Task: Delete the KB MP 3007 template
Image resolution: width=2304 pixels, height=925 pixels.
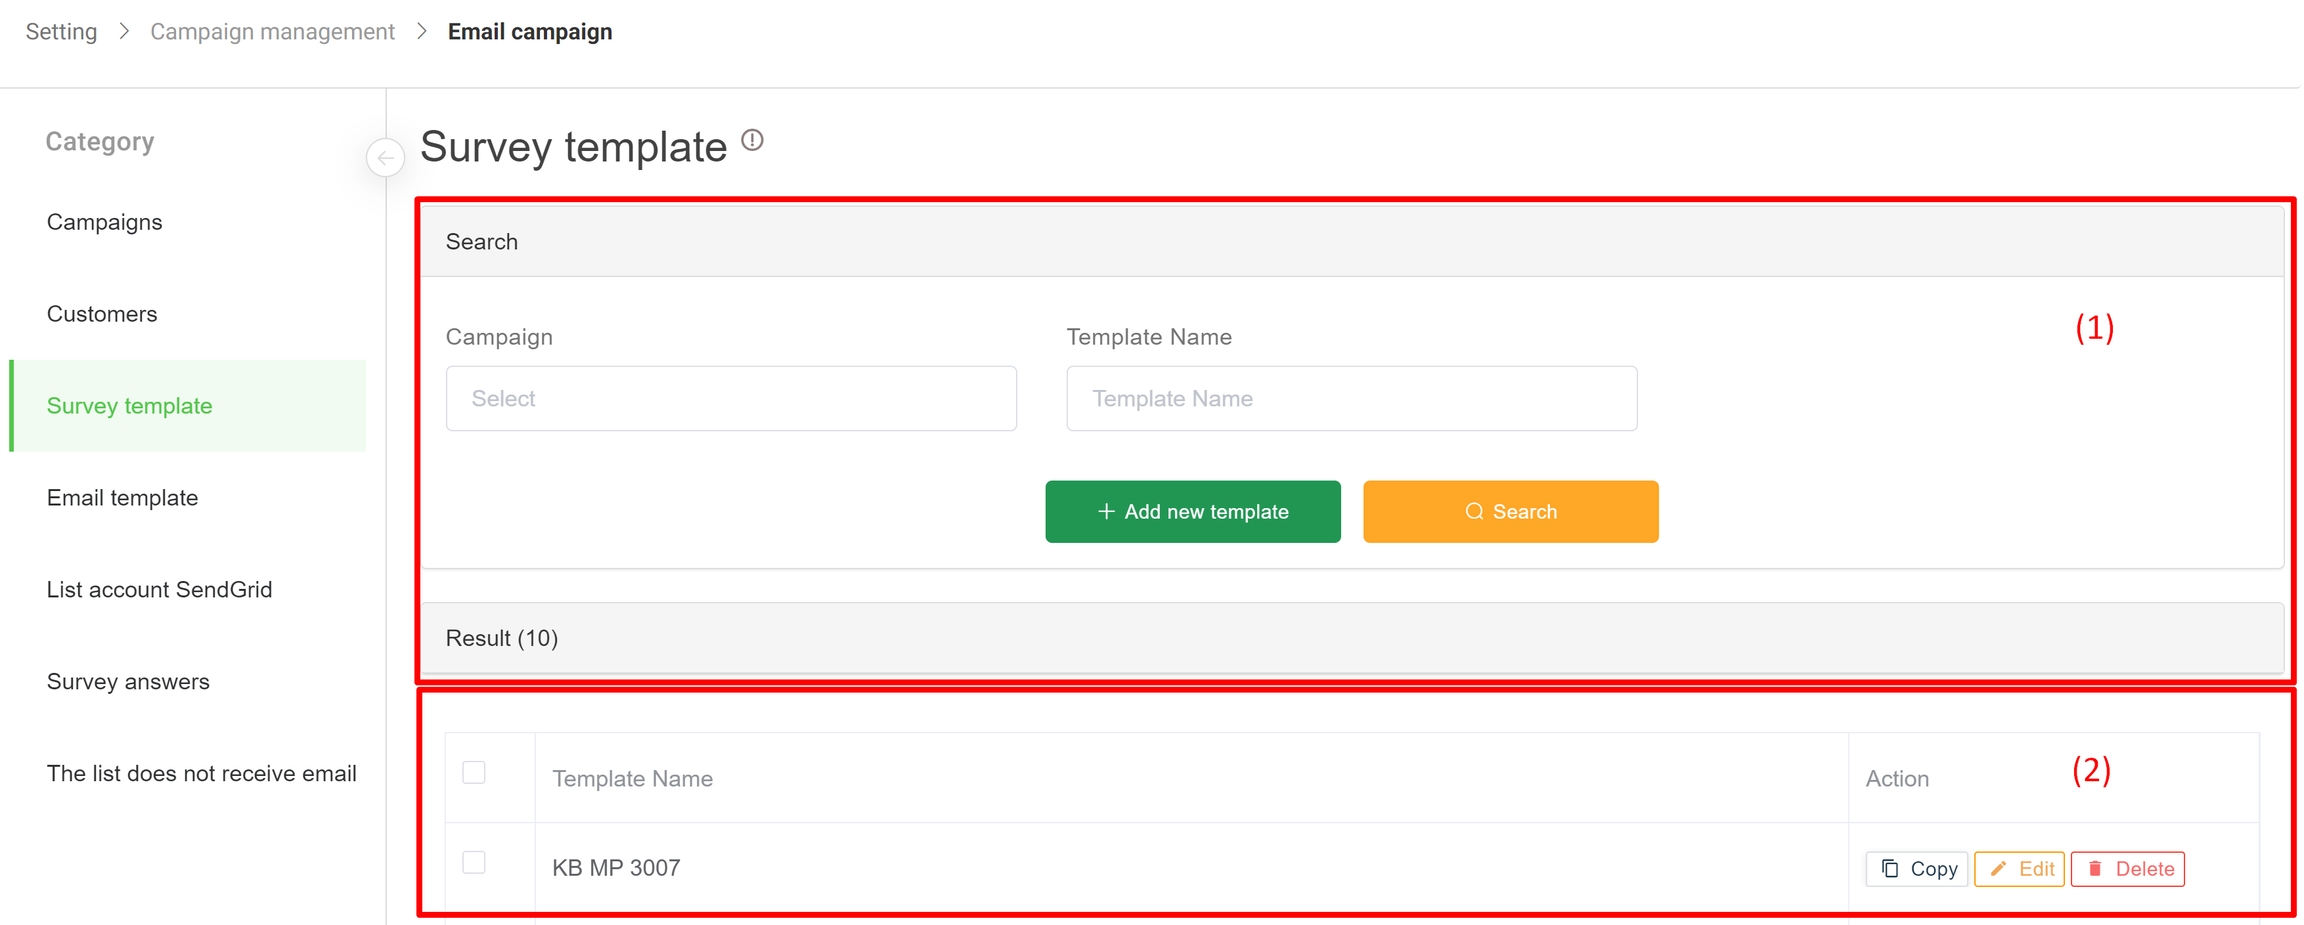Action: (2127, 868)
